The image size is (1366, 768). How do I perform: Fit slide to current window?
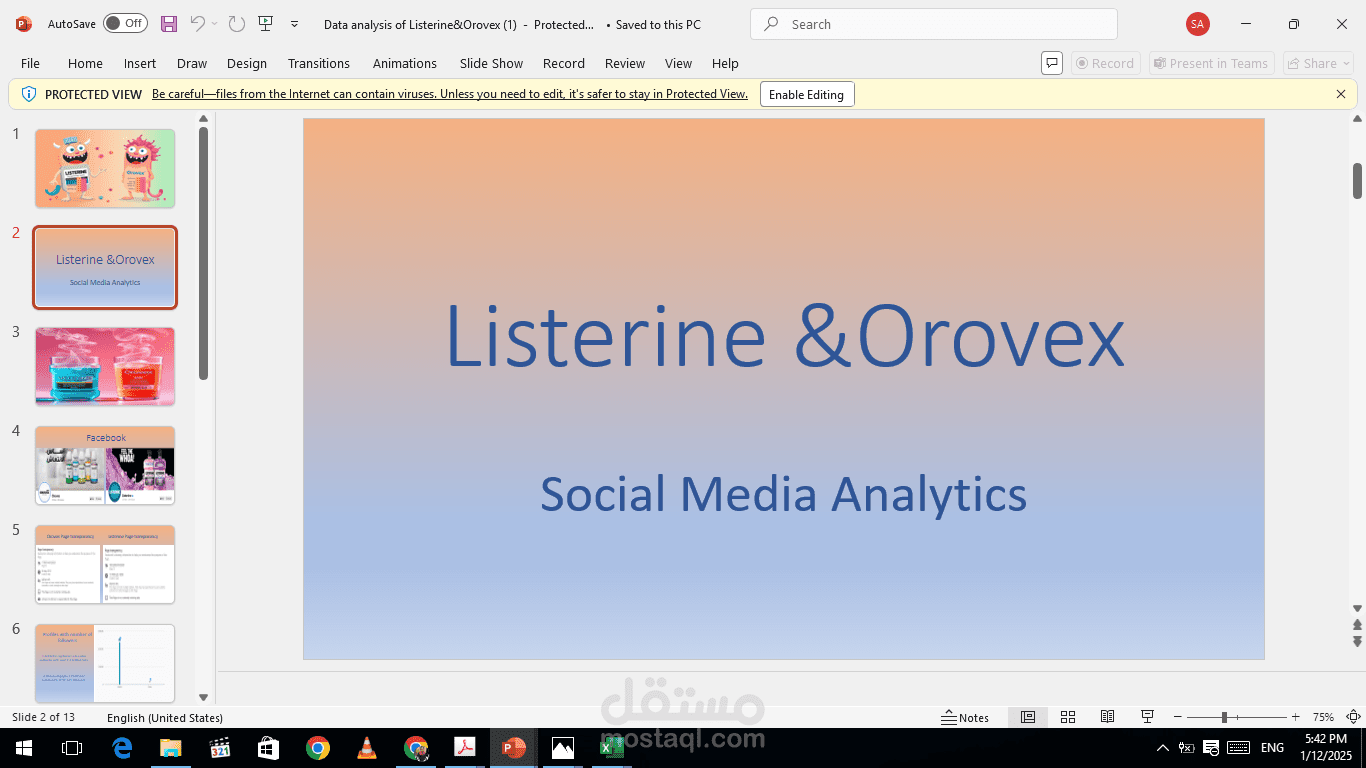1353,717
